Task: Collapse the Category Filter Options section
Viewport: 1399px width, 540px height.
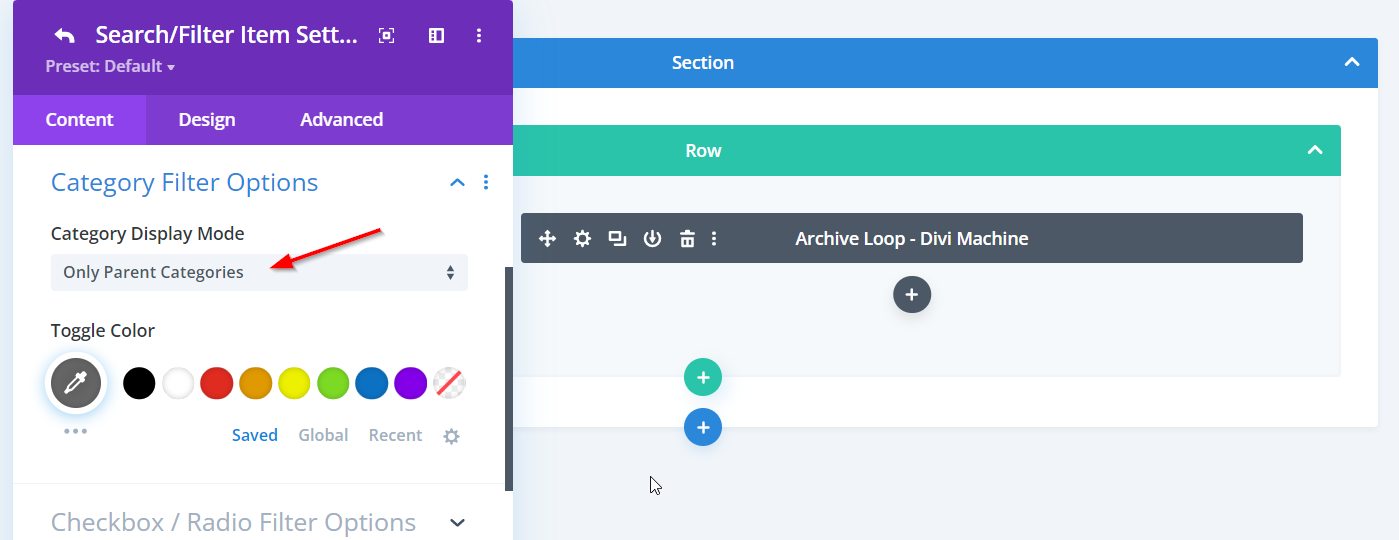Action: 457,182
